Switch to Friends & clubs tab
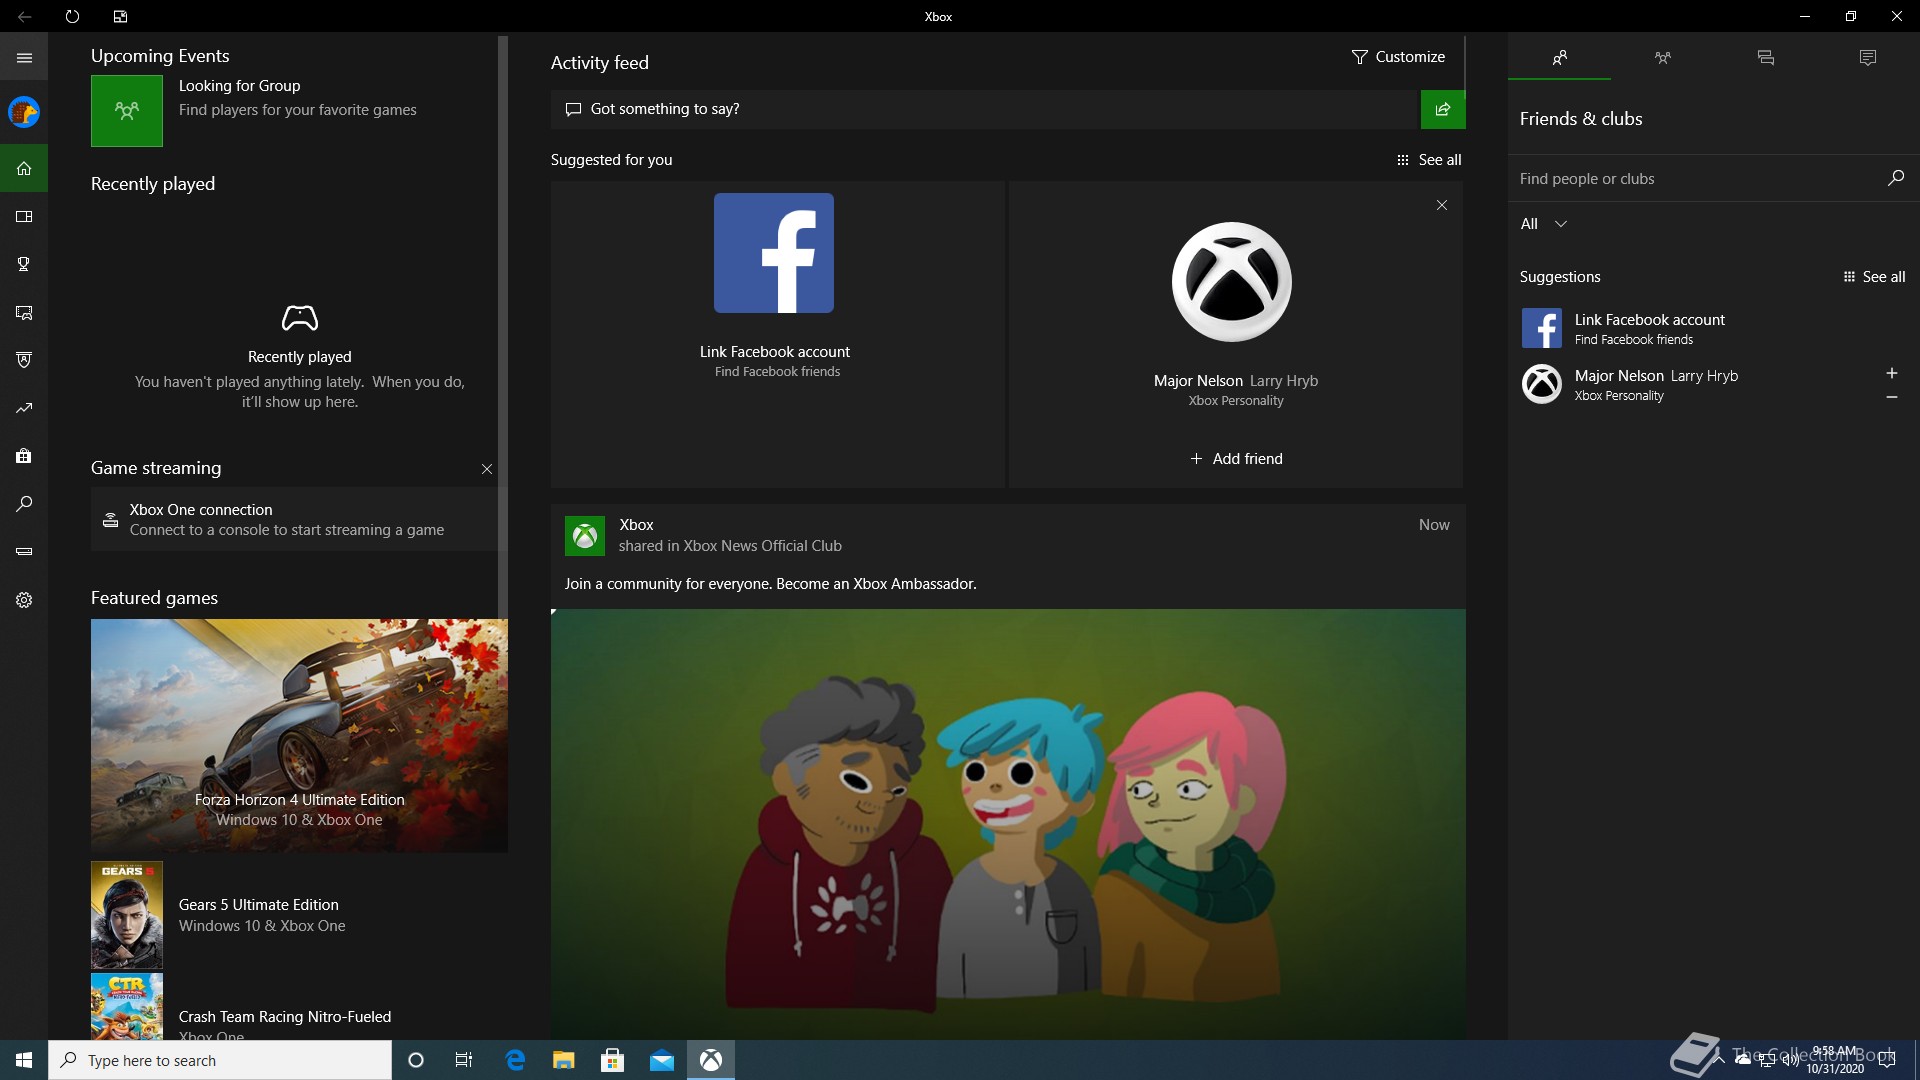Image resolution: width=1920 pixels, height=1080 pixels. pos(1559,58)
